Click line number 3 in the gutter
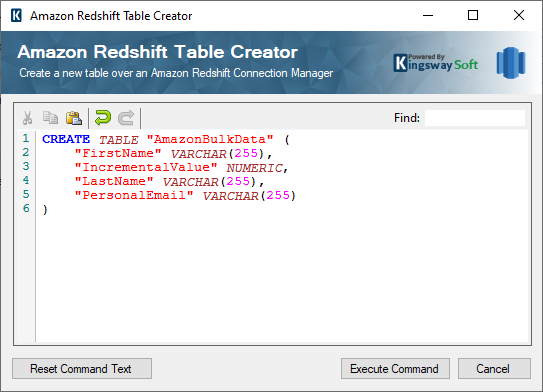The width and height of the screenshot is (543, 392). (x=26, y=166)
